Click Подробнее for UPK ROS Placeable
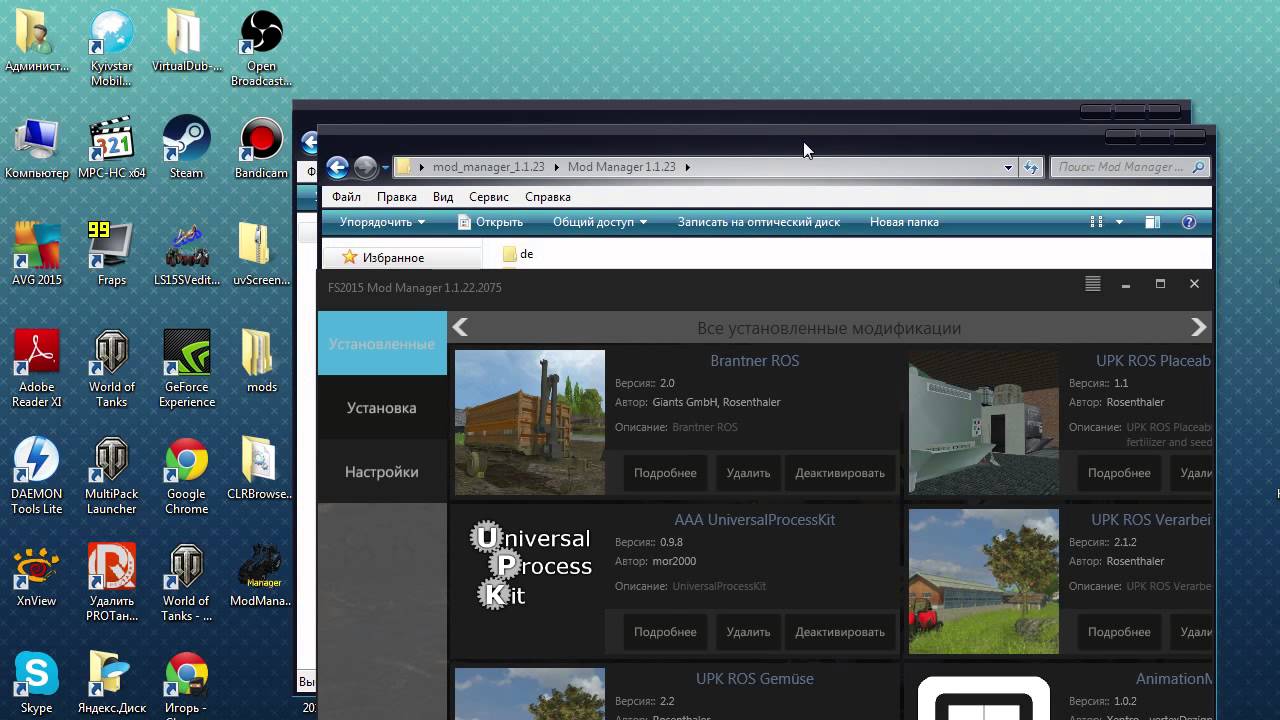Image resolution: width=1280 pixels, height=720 pixels. (x=1119, y=473)
